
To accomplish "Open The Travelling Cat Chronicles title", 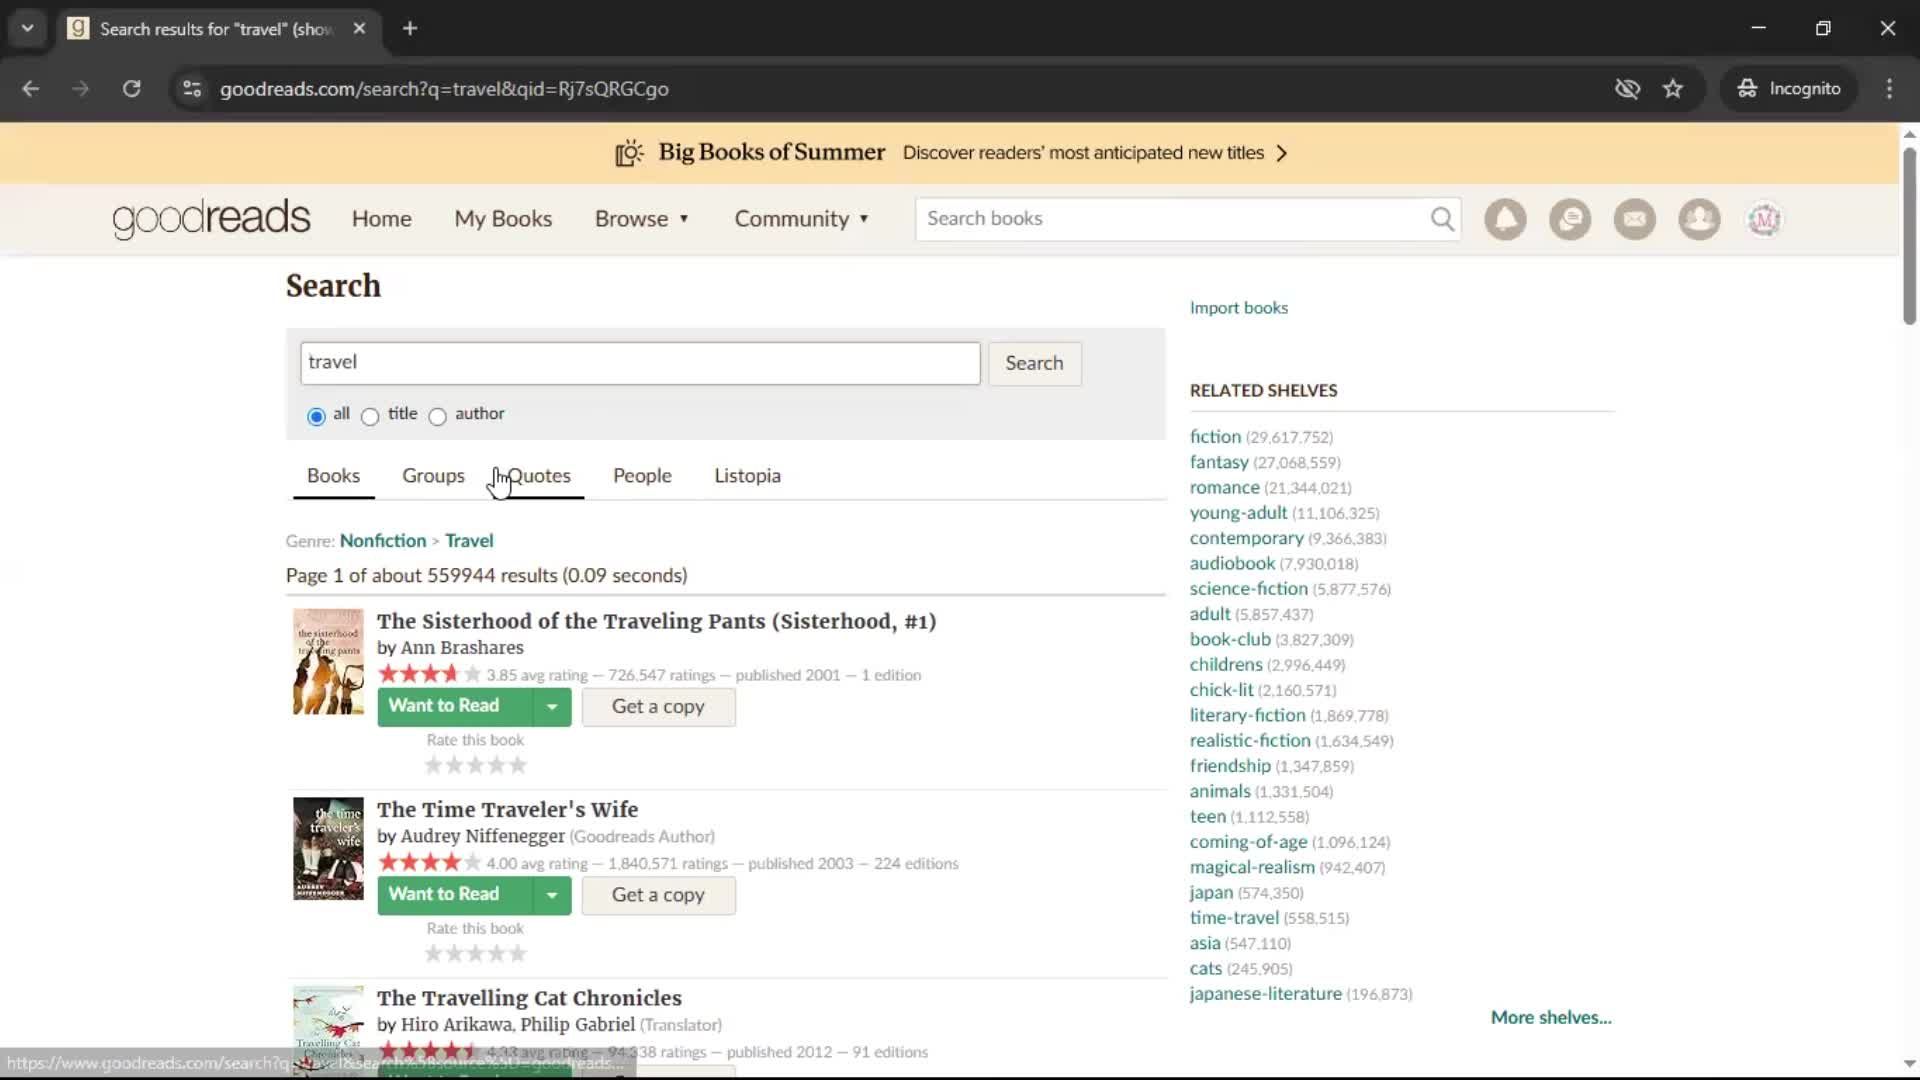I will pos(529,998).
